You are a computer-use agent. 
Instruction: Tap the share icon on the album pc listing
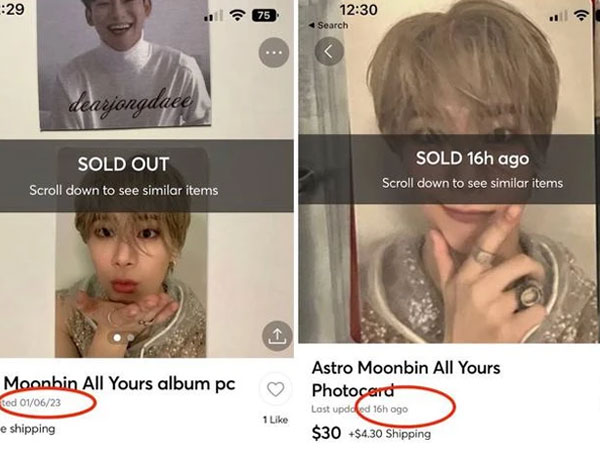273,336
